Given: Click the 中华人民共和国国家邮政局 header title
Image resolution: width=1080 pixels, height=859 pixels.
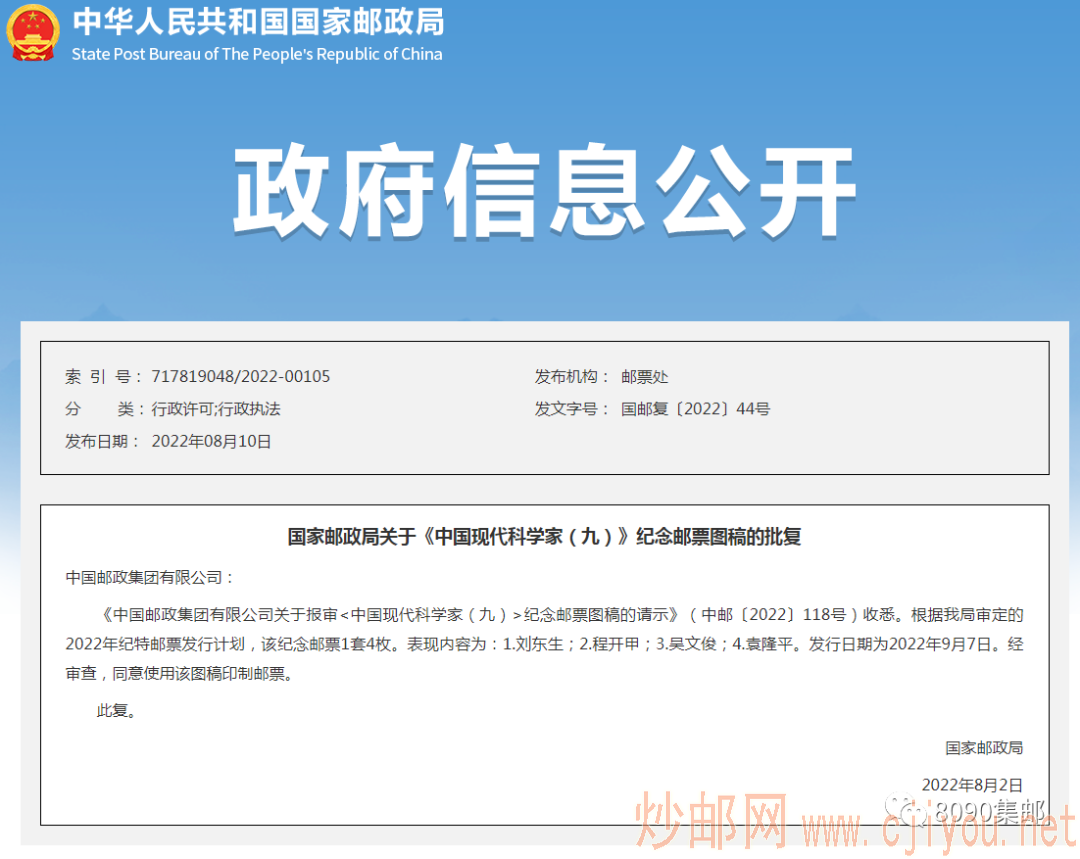Looking at the screenshot, I should 258,22.
